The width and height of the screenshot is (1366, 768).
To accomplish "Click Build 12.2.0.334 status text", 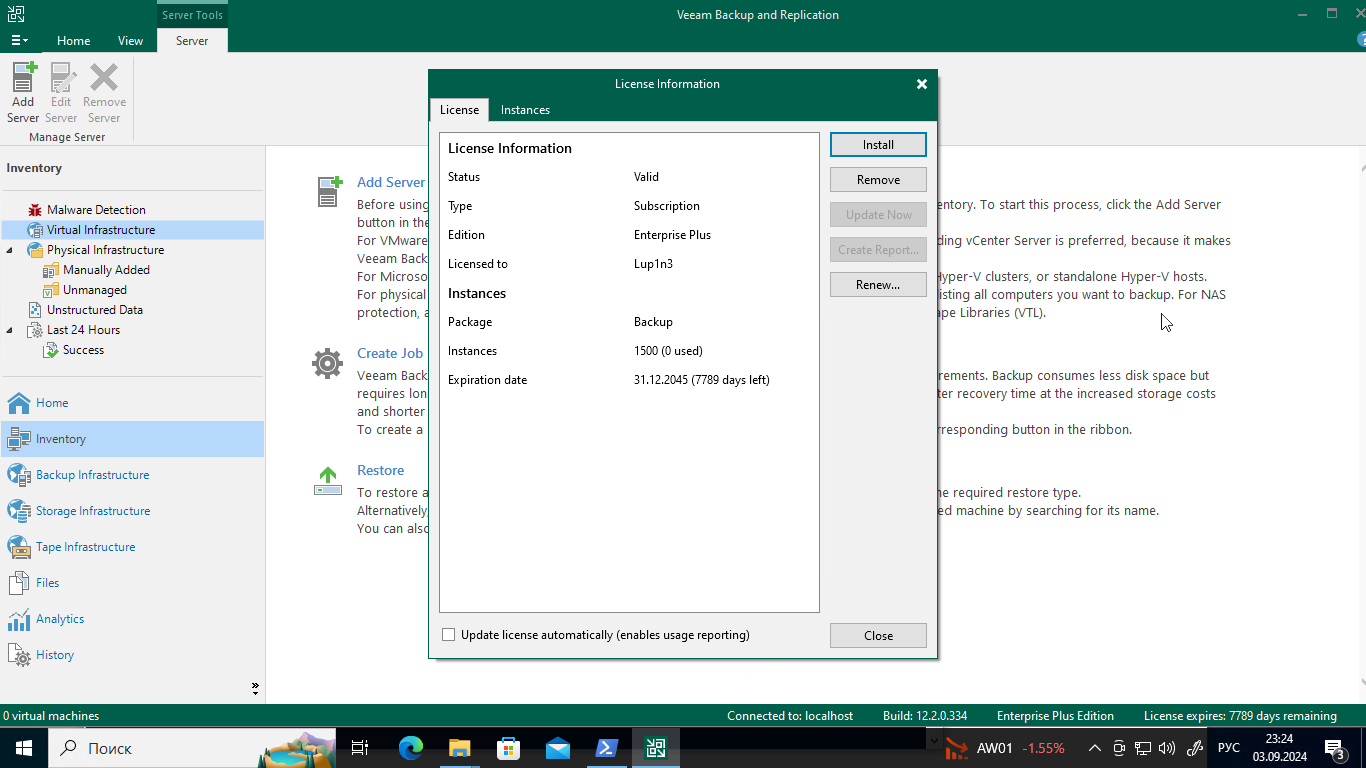I will click(x=925, y=716).
